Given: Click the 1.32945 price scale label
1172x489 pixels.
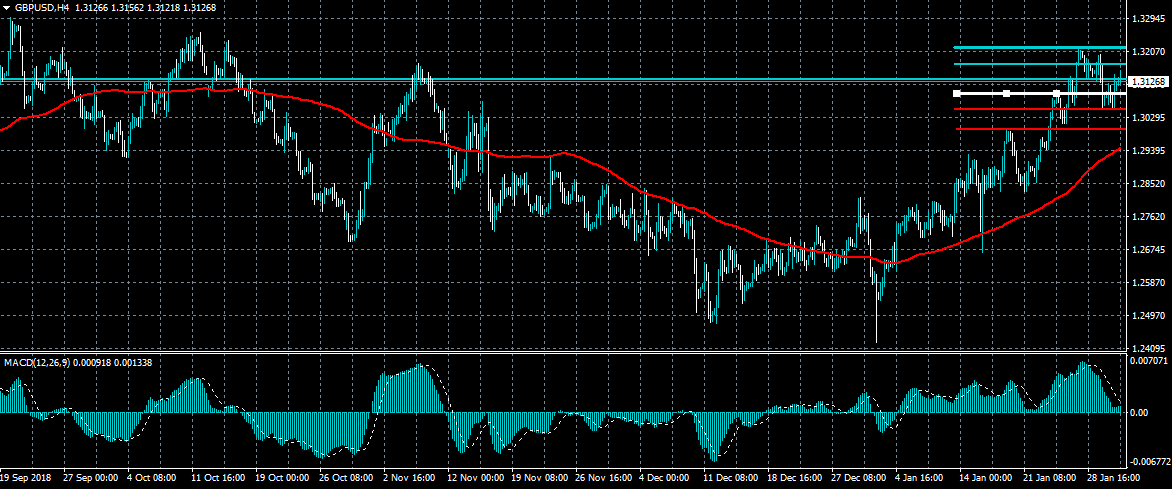Looking at the screenshot, I should [x=1147, y=19].
